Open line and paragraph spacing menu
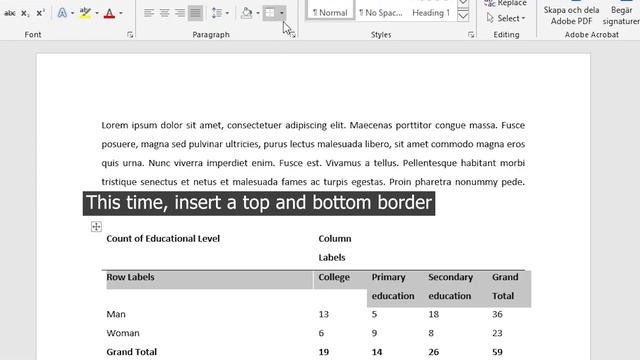This screenshot has width=640, height=360. (220, 13)
